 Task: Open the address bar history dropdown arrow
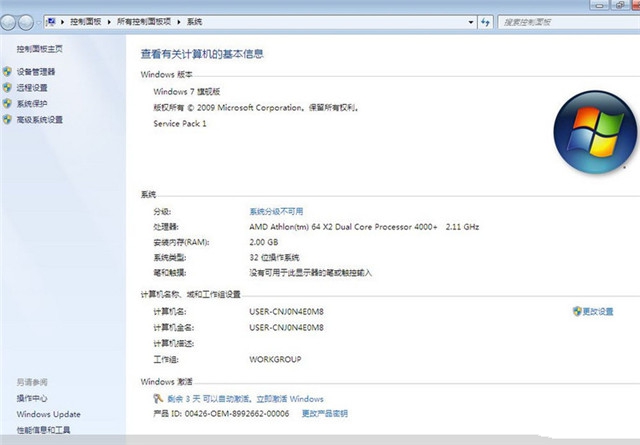click(x=470, y=21)
